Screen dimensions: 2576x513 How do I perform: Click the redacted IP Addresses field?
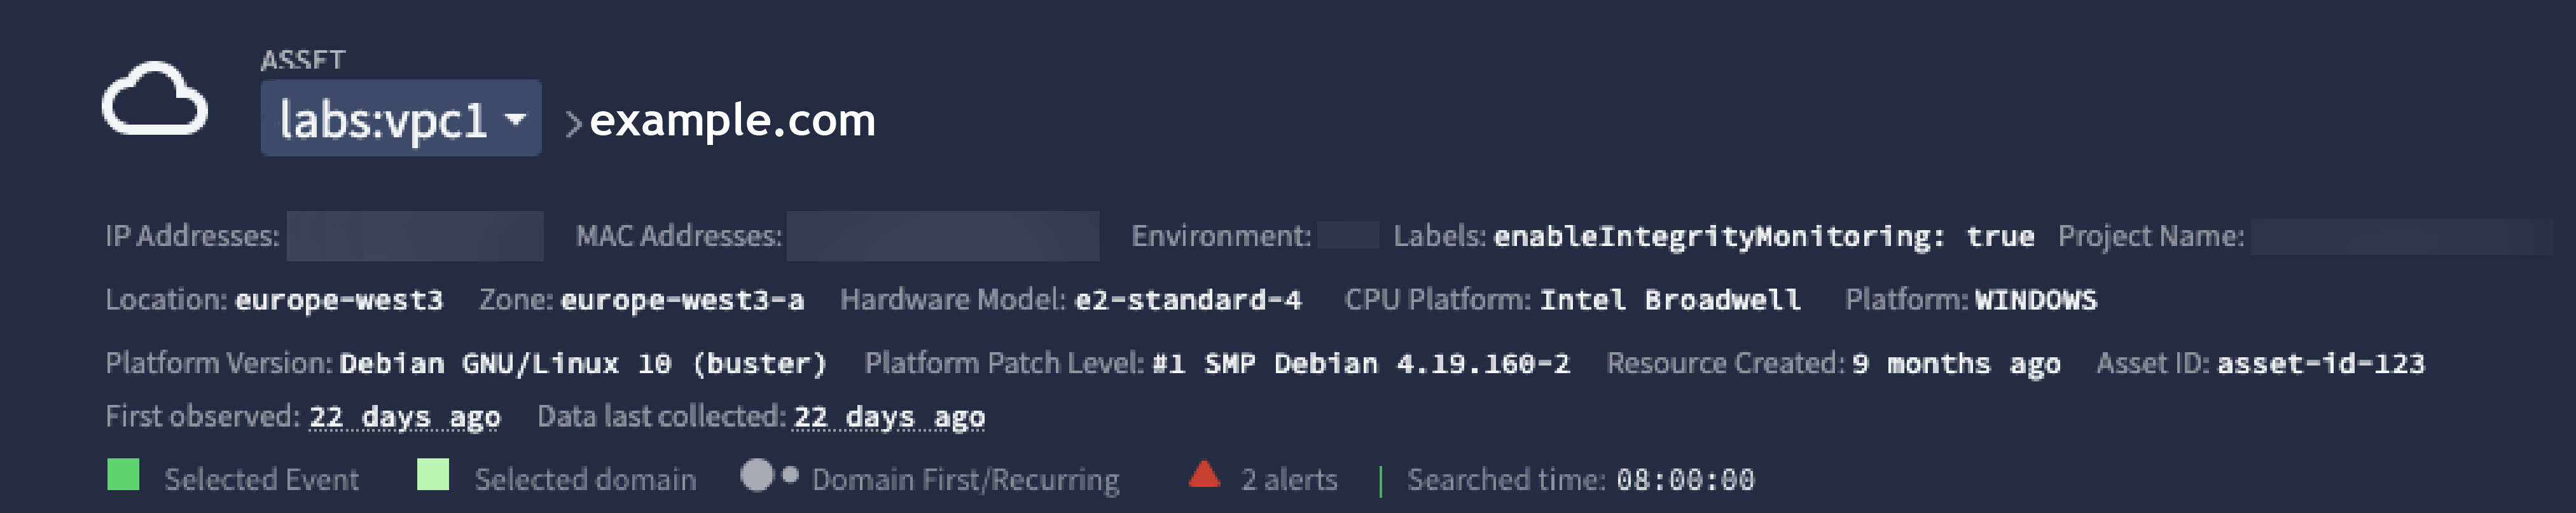pyautogui.click(x=414, y=237)
